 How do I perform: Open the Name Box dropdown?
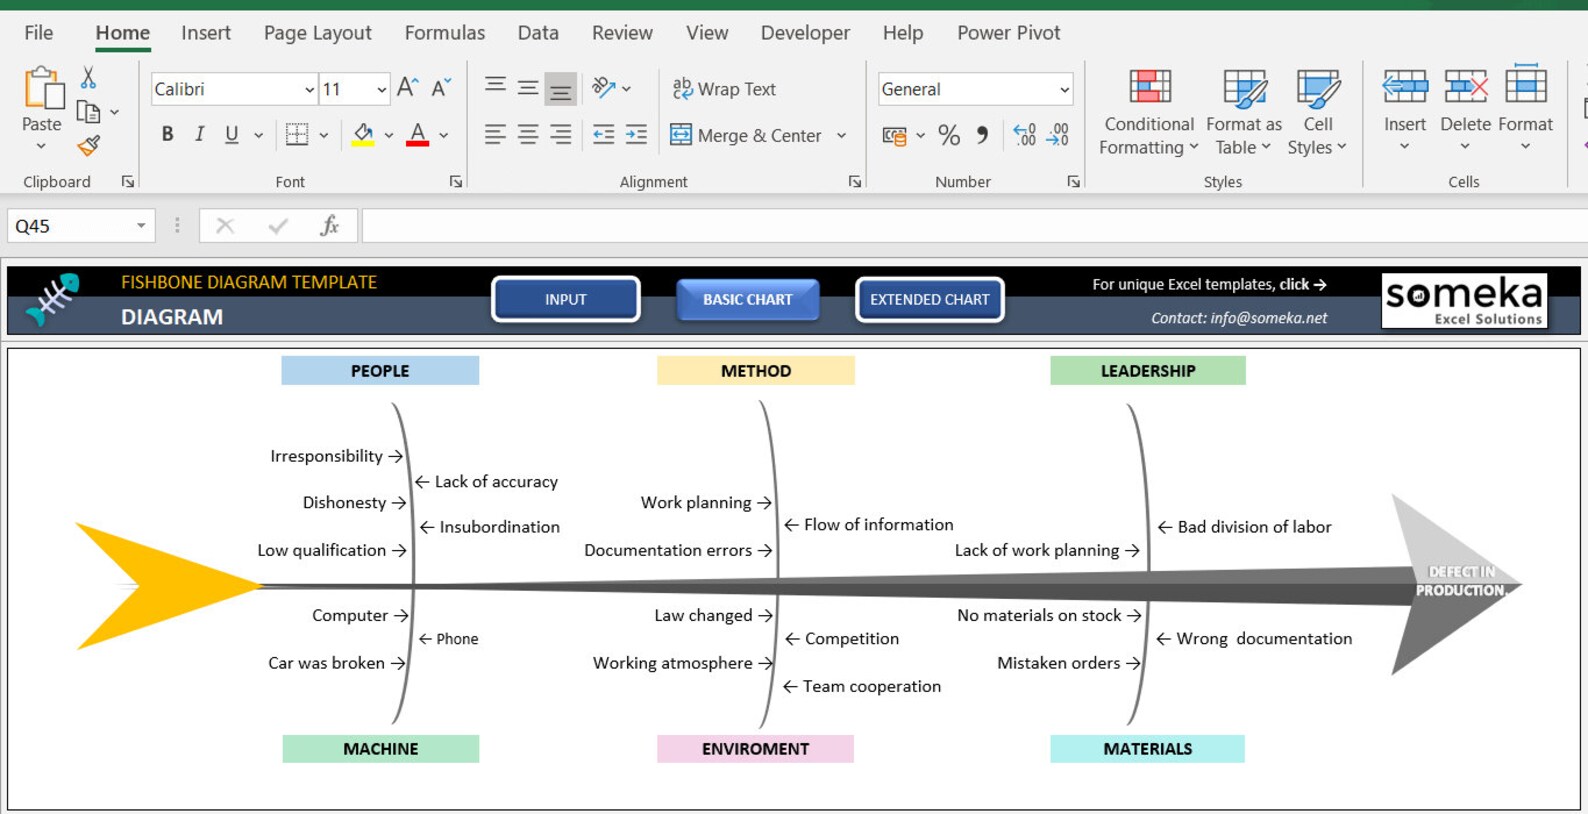click(141, 226)
